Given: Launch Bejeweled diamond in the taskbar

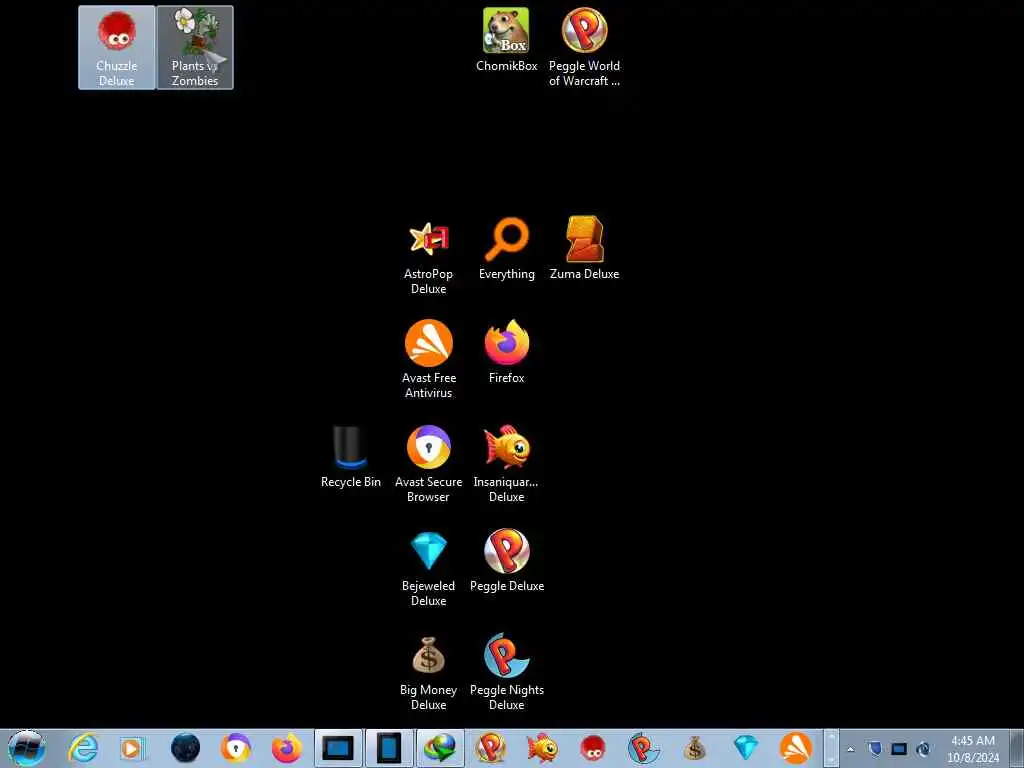Looking at the screenshot, I should [x=746, y=748].
